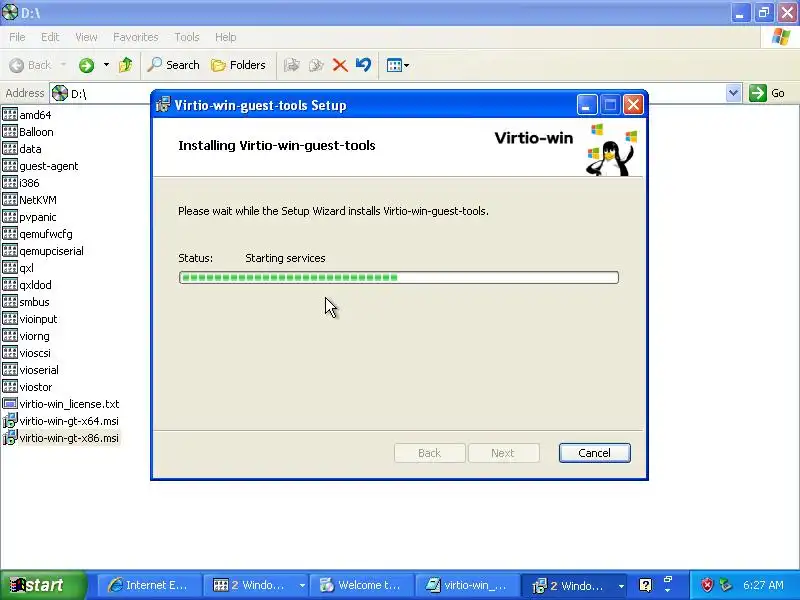
Task: Select the pvpanic folder
Action: [29, 217]
